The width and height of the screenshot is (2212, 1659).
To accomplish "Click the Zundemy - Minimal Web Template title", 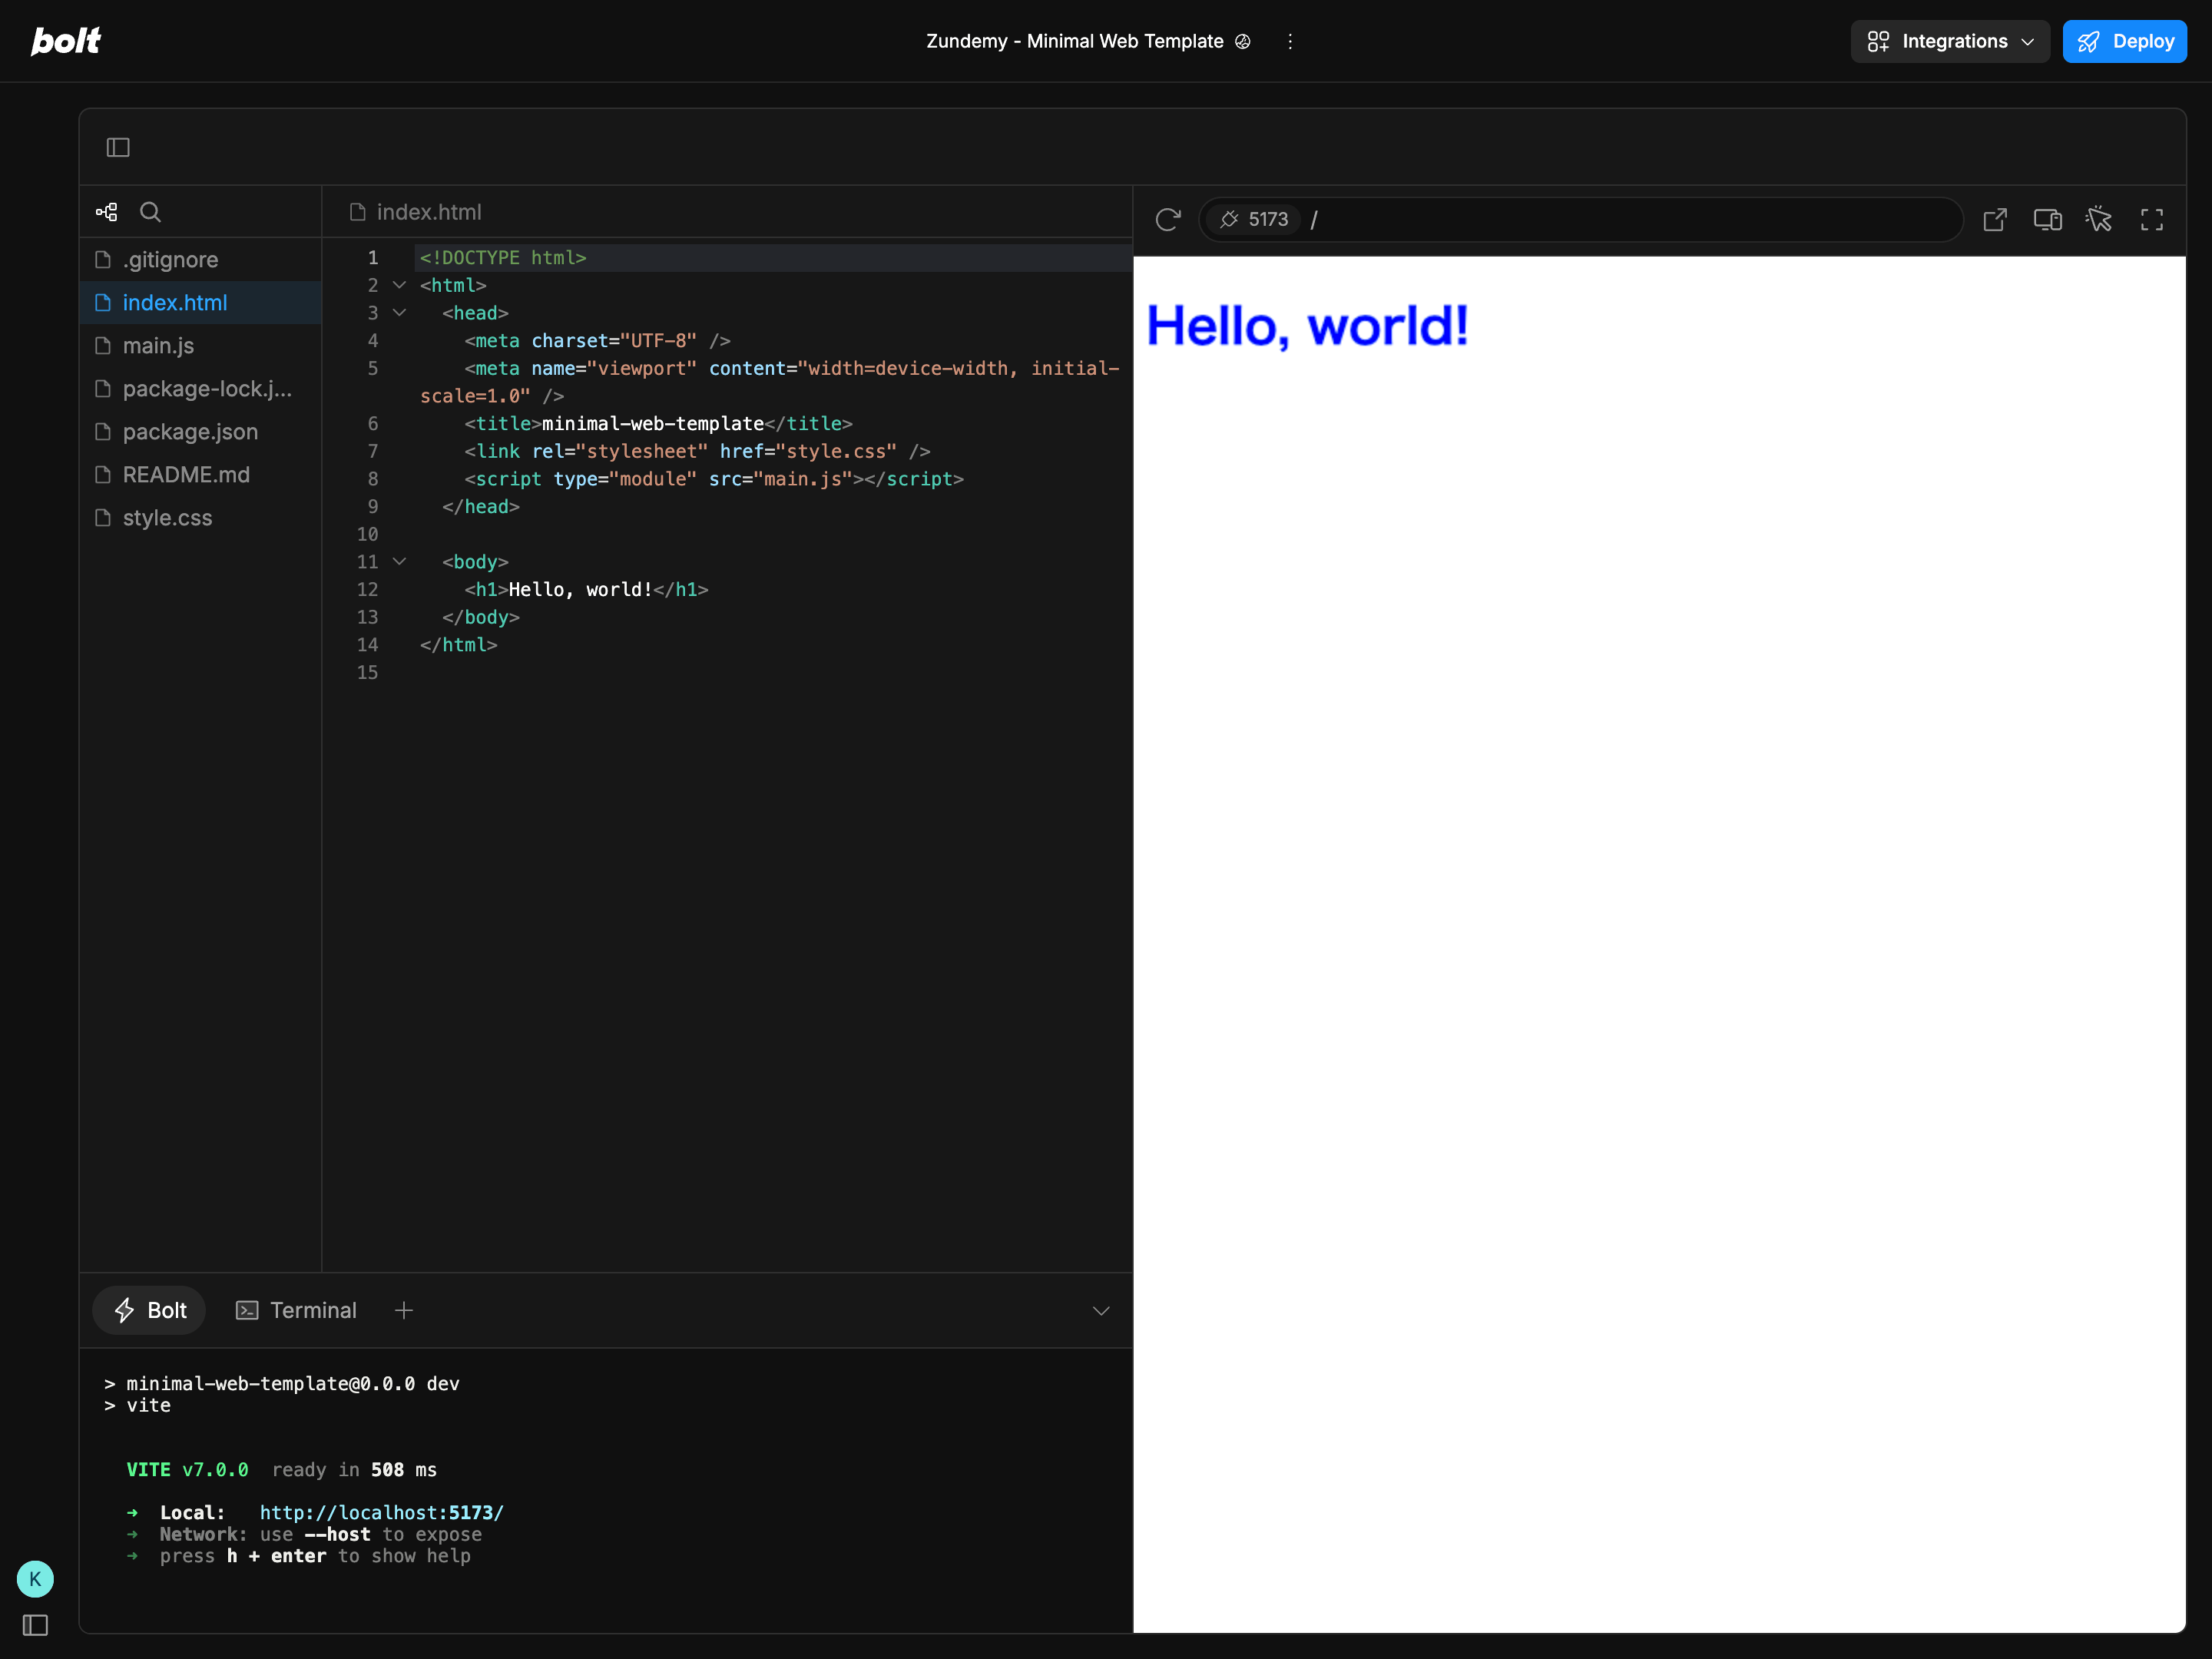I will pyautogui.click(x=1074, y=41).
